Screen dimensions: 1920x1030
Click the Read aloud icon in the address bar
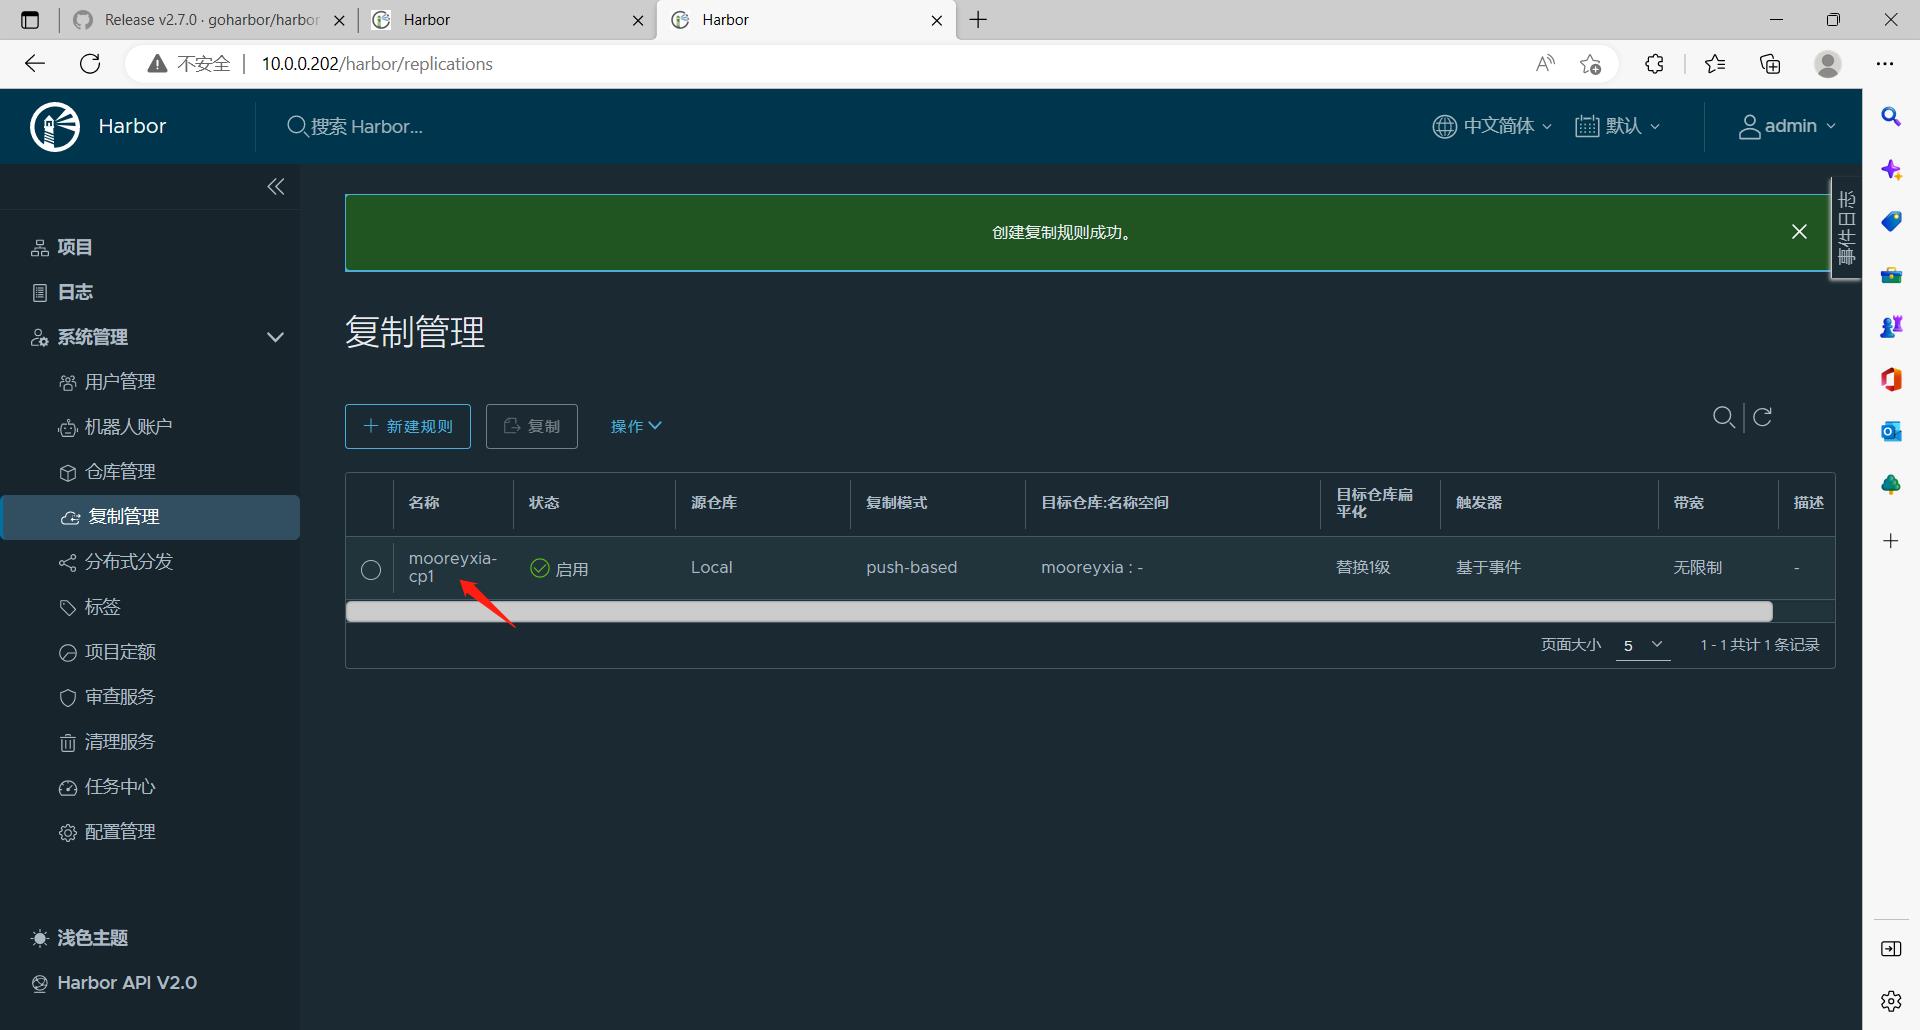(x=1545, y=64)
